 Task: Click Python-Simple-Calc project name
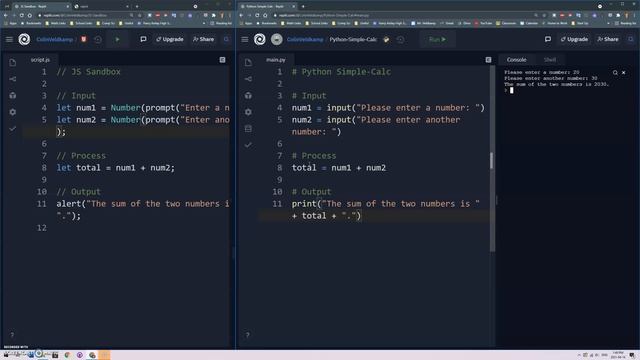click(353, 40)
